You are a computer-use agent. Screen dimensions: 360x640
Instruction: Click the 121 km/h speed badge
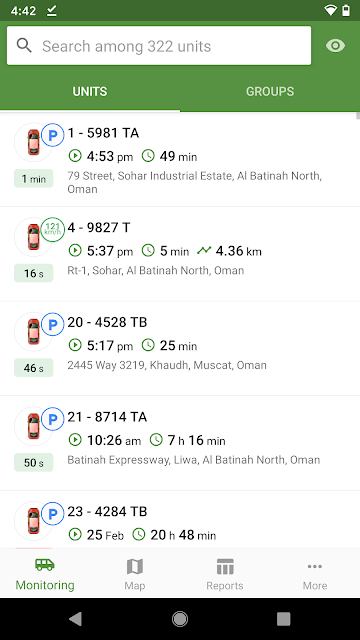(x=53, y=229)
